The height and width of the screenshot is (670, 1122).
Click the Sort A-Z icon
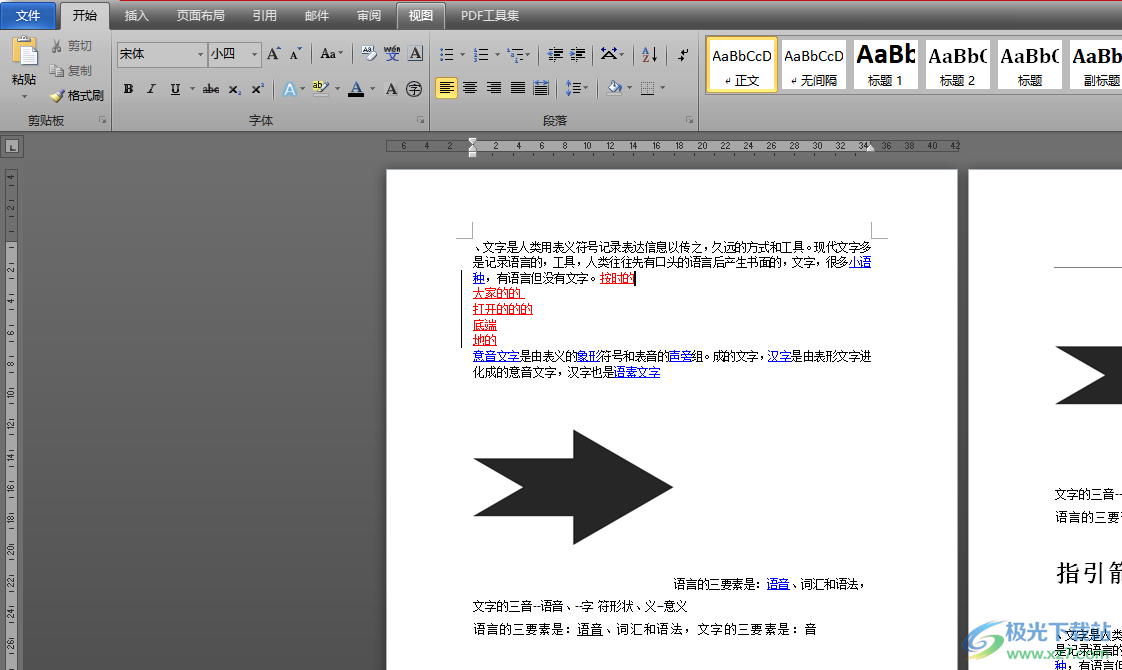coord(650,54)
